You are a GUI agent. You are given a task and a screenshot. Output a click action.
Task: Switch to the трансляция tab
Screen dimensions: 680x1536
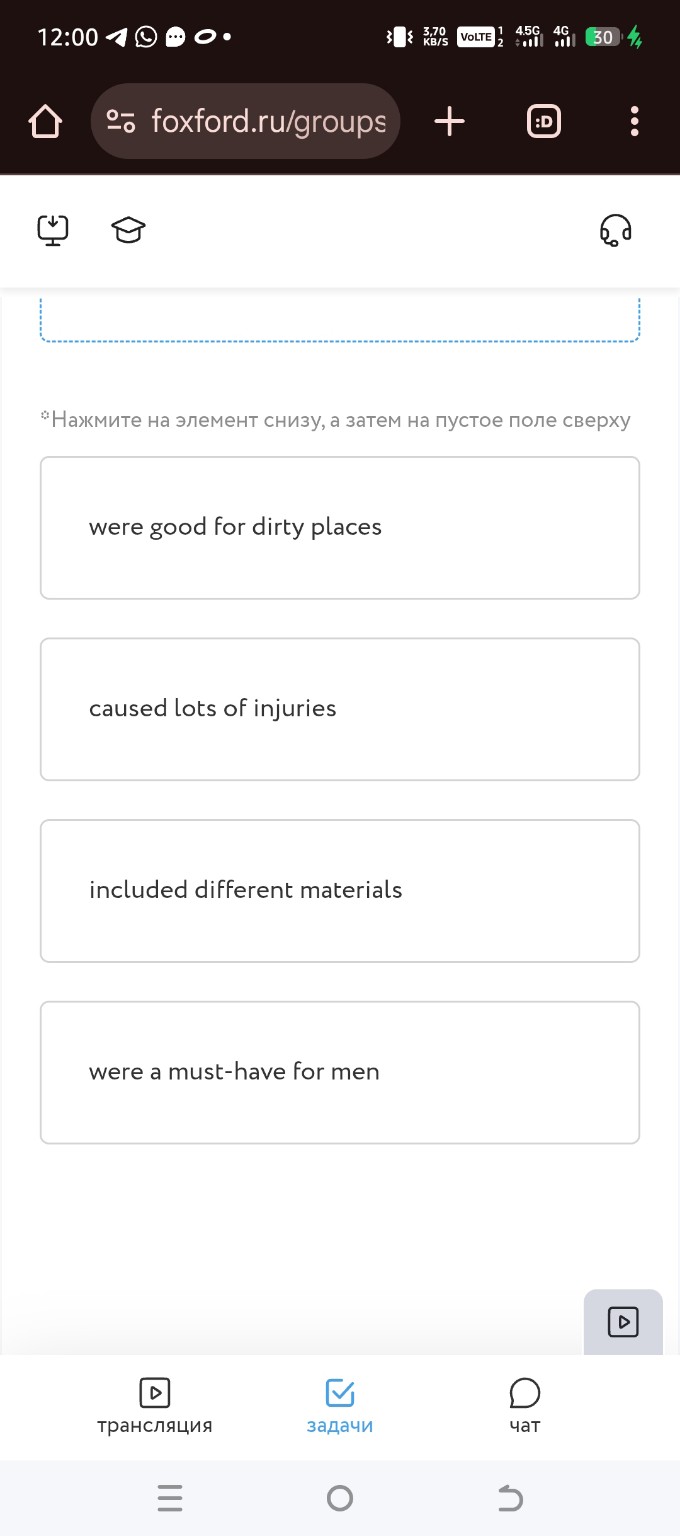tap(155, 1405)
